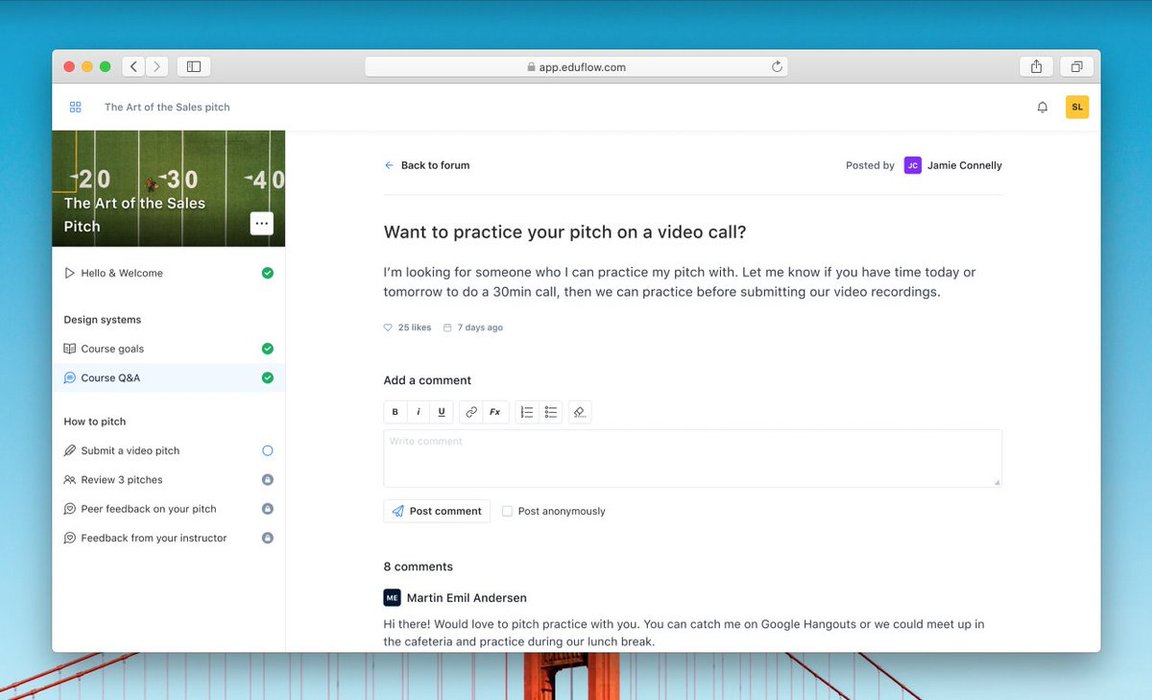1152x700 pixels.
Task: Create a bulleted list in the comment box
Action: coord(550,411)
